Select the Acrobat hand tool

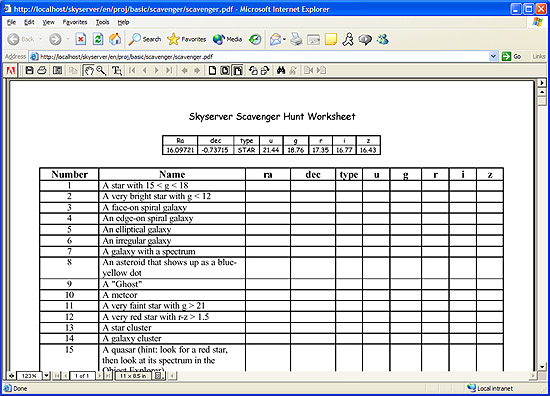point(88,71)
